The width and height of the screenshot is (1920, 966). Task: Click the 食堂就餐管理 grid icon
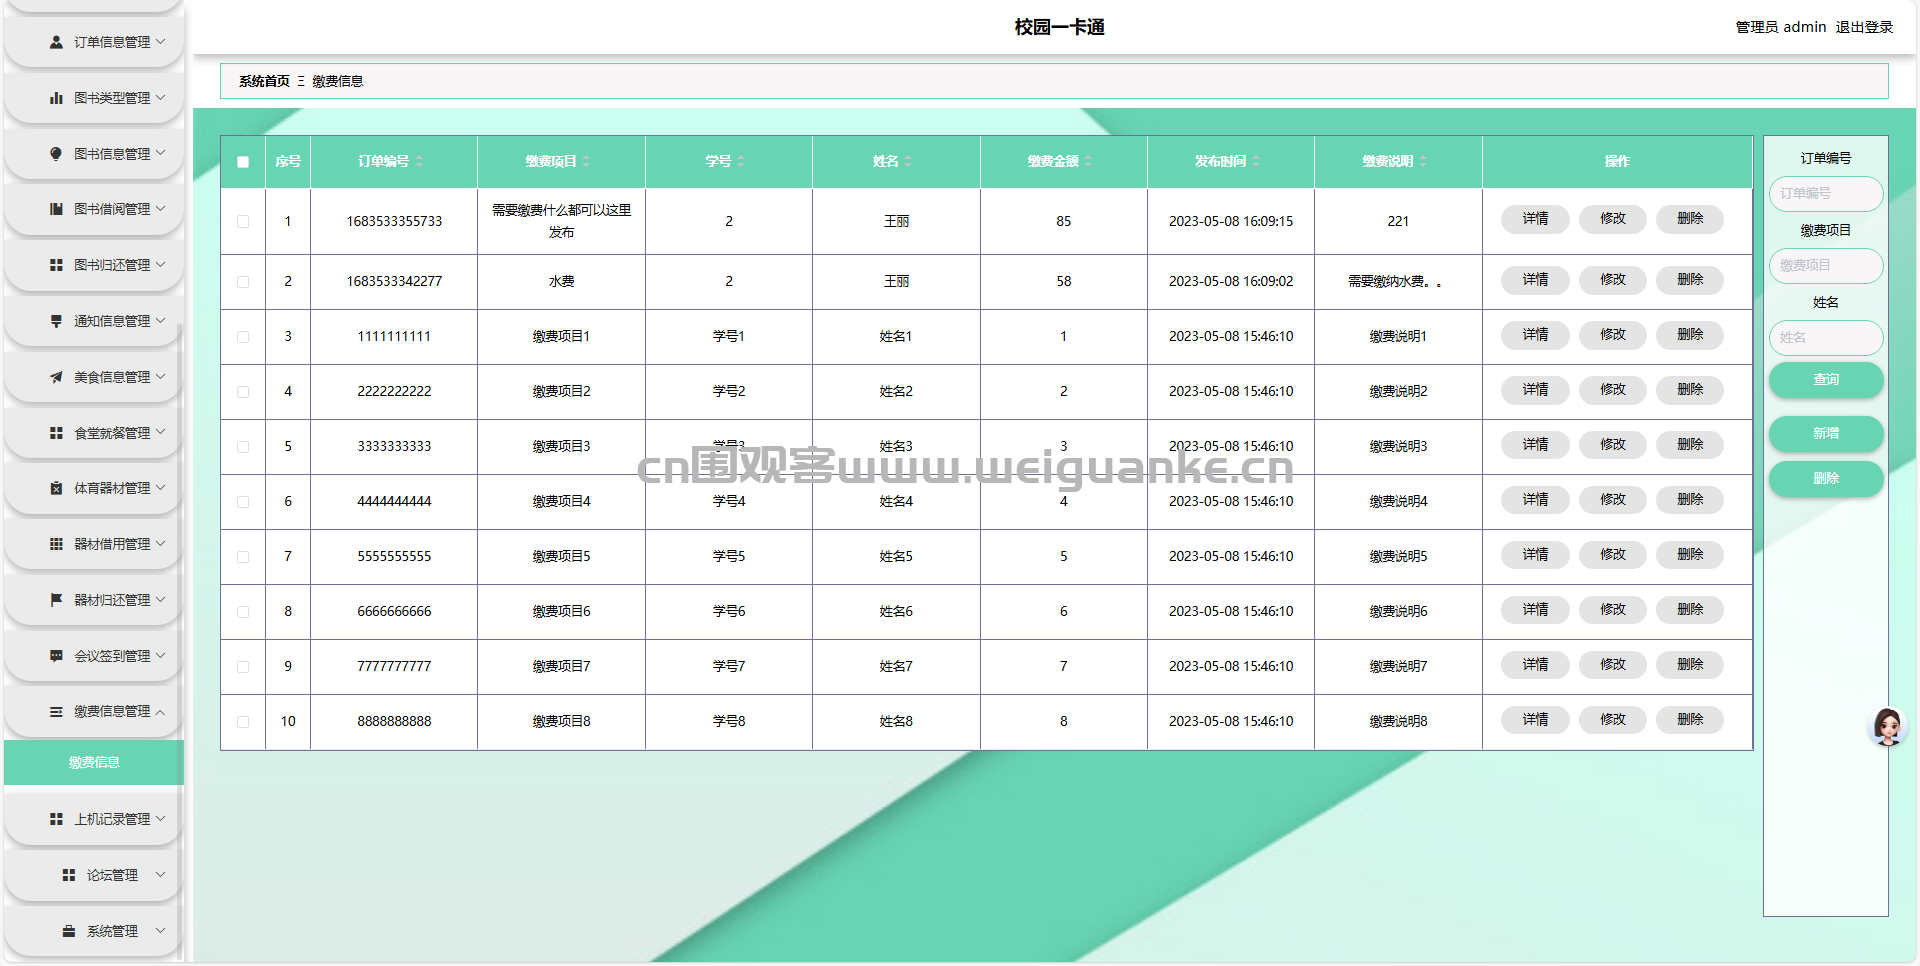(x=56, y=433)
